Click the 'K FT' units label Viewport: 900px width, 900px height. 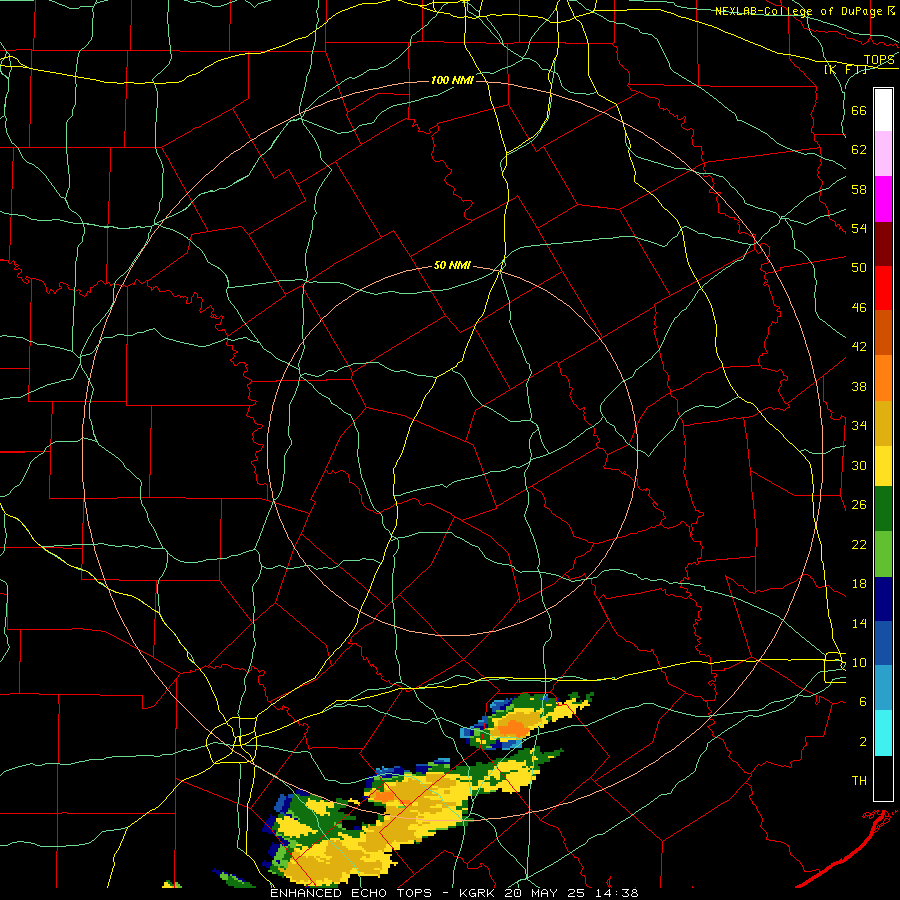(845, 70)
